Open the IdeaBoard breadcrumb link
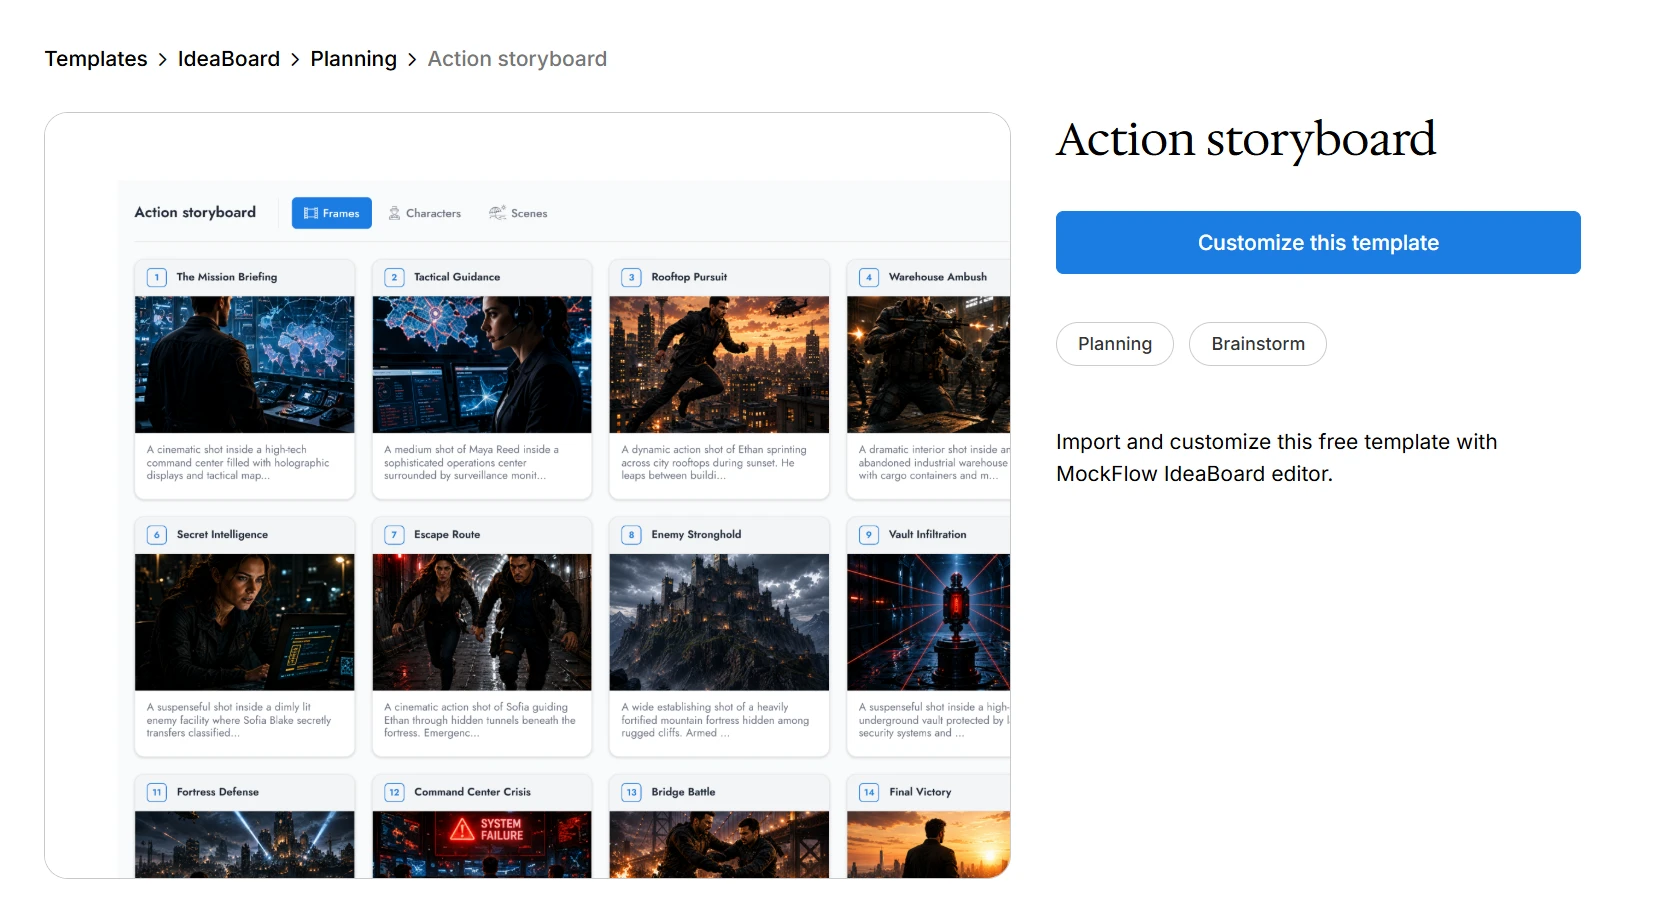 click(x=229, y=59)
